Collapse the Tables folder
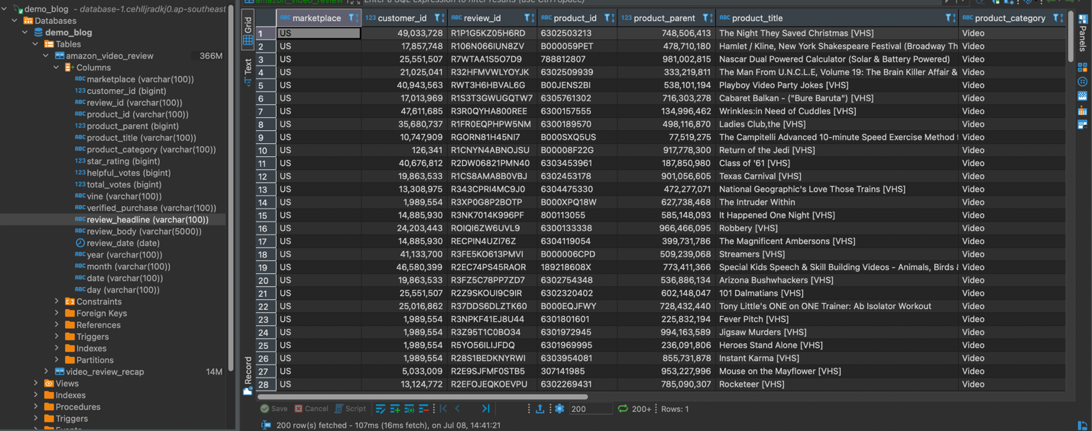1092x431 pixels. click(37, 44)
